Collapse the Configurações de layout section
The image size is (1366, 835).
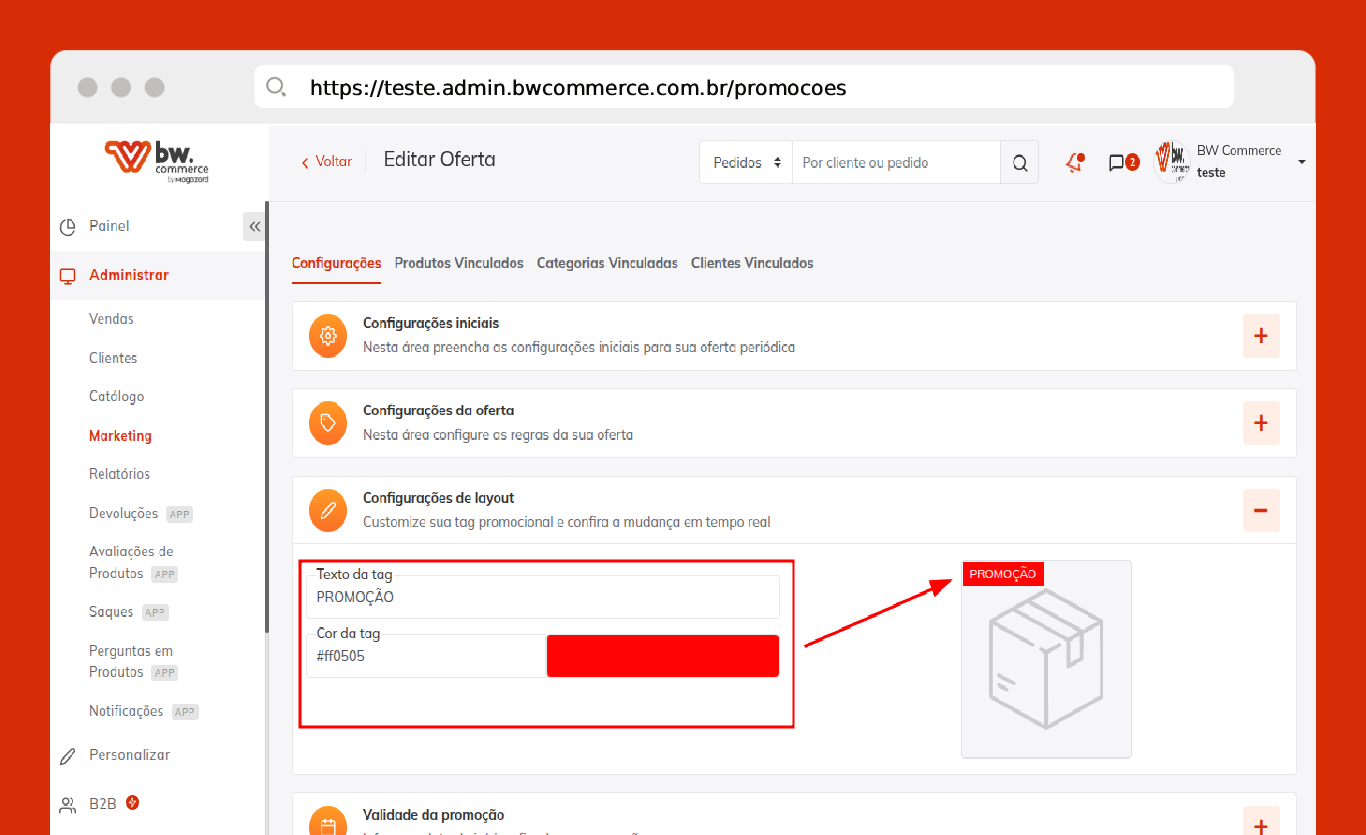coord(1260,510)
